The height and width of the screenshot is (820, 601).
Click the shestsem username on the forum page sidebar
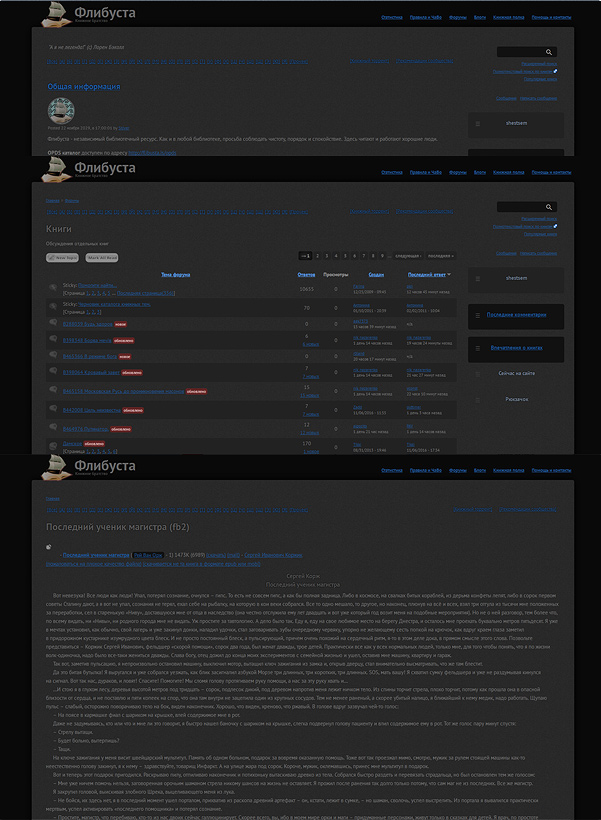516,278
